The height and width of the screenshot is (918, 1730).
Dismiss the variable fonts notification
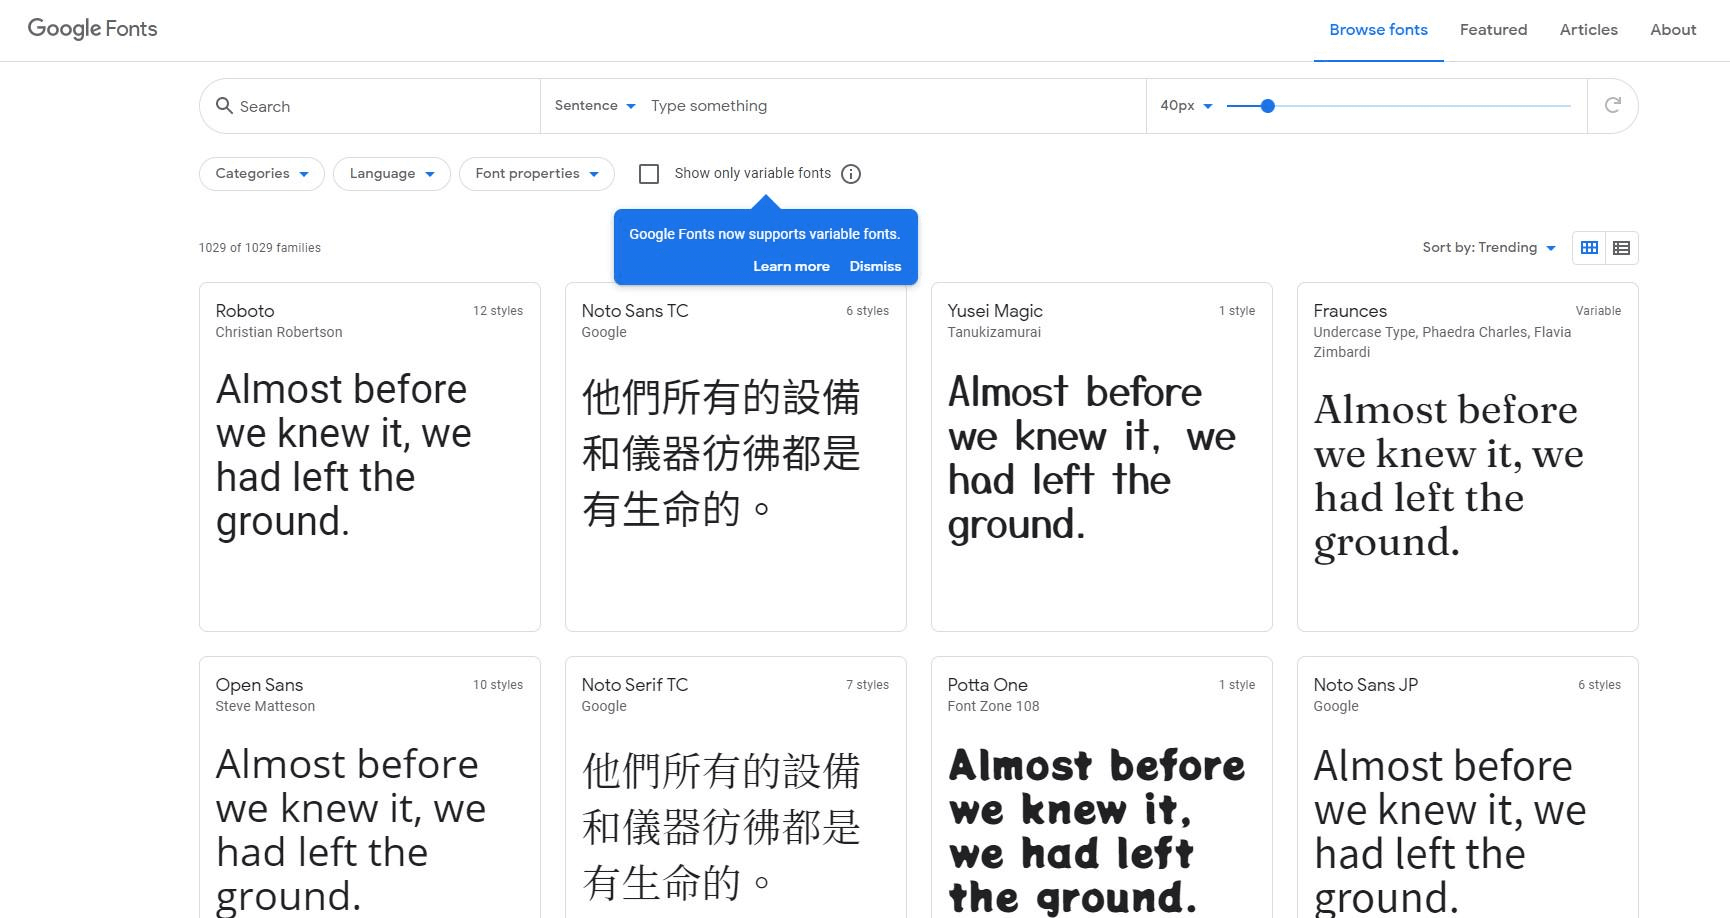pyautogui.click(x=875, y=266)
